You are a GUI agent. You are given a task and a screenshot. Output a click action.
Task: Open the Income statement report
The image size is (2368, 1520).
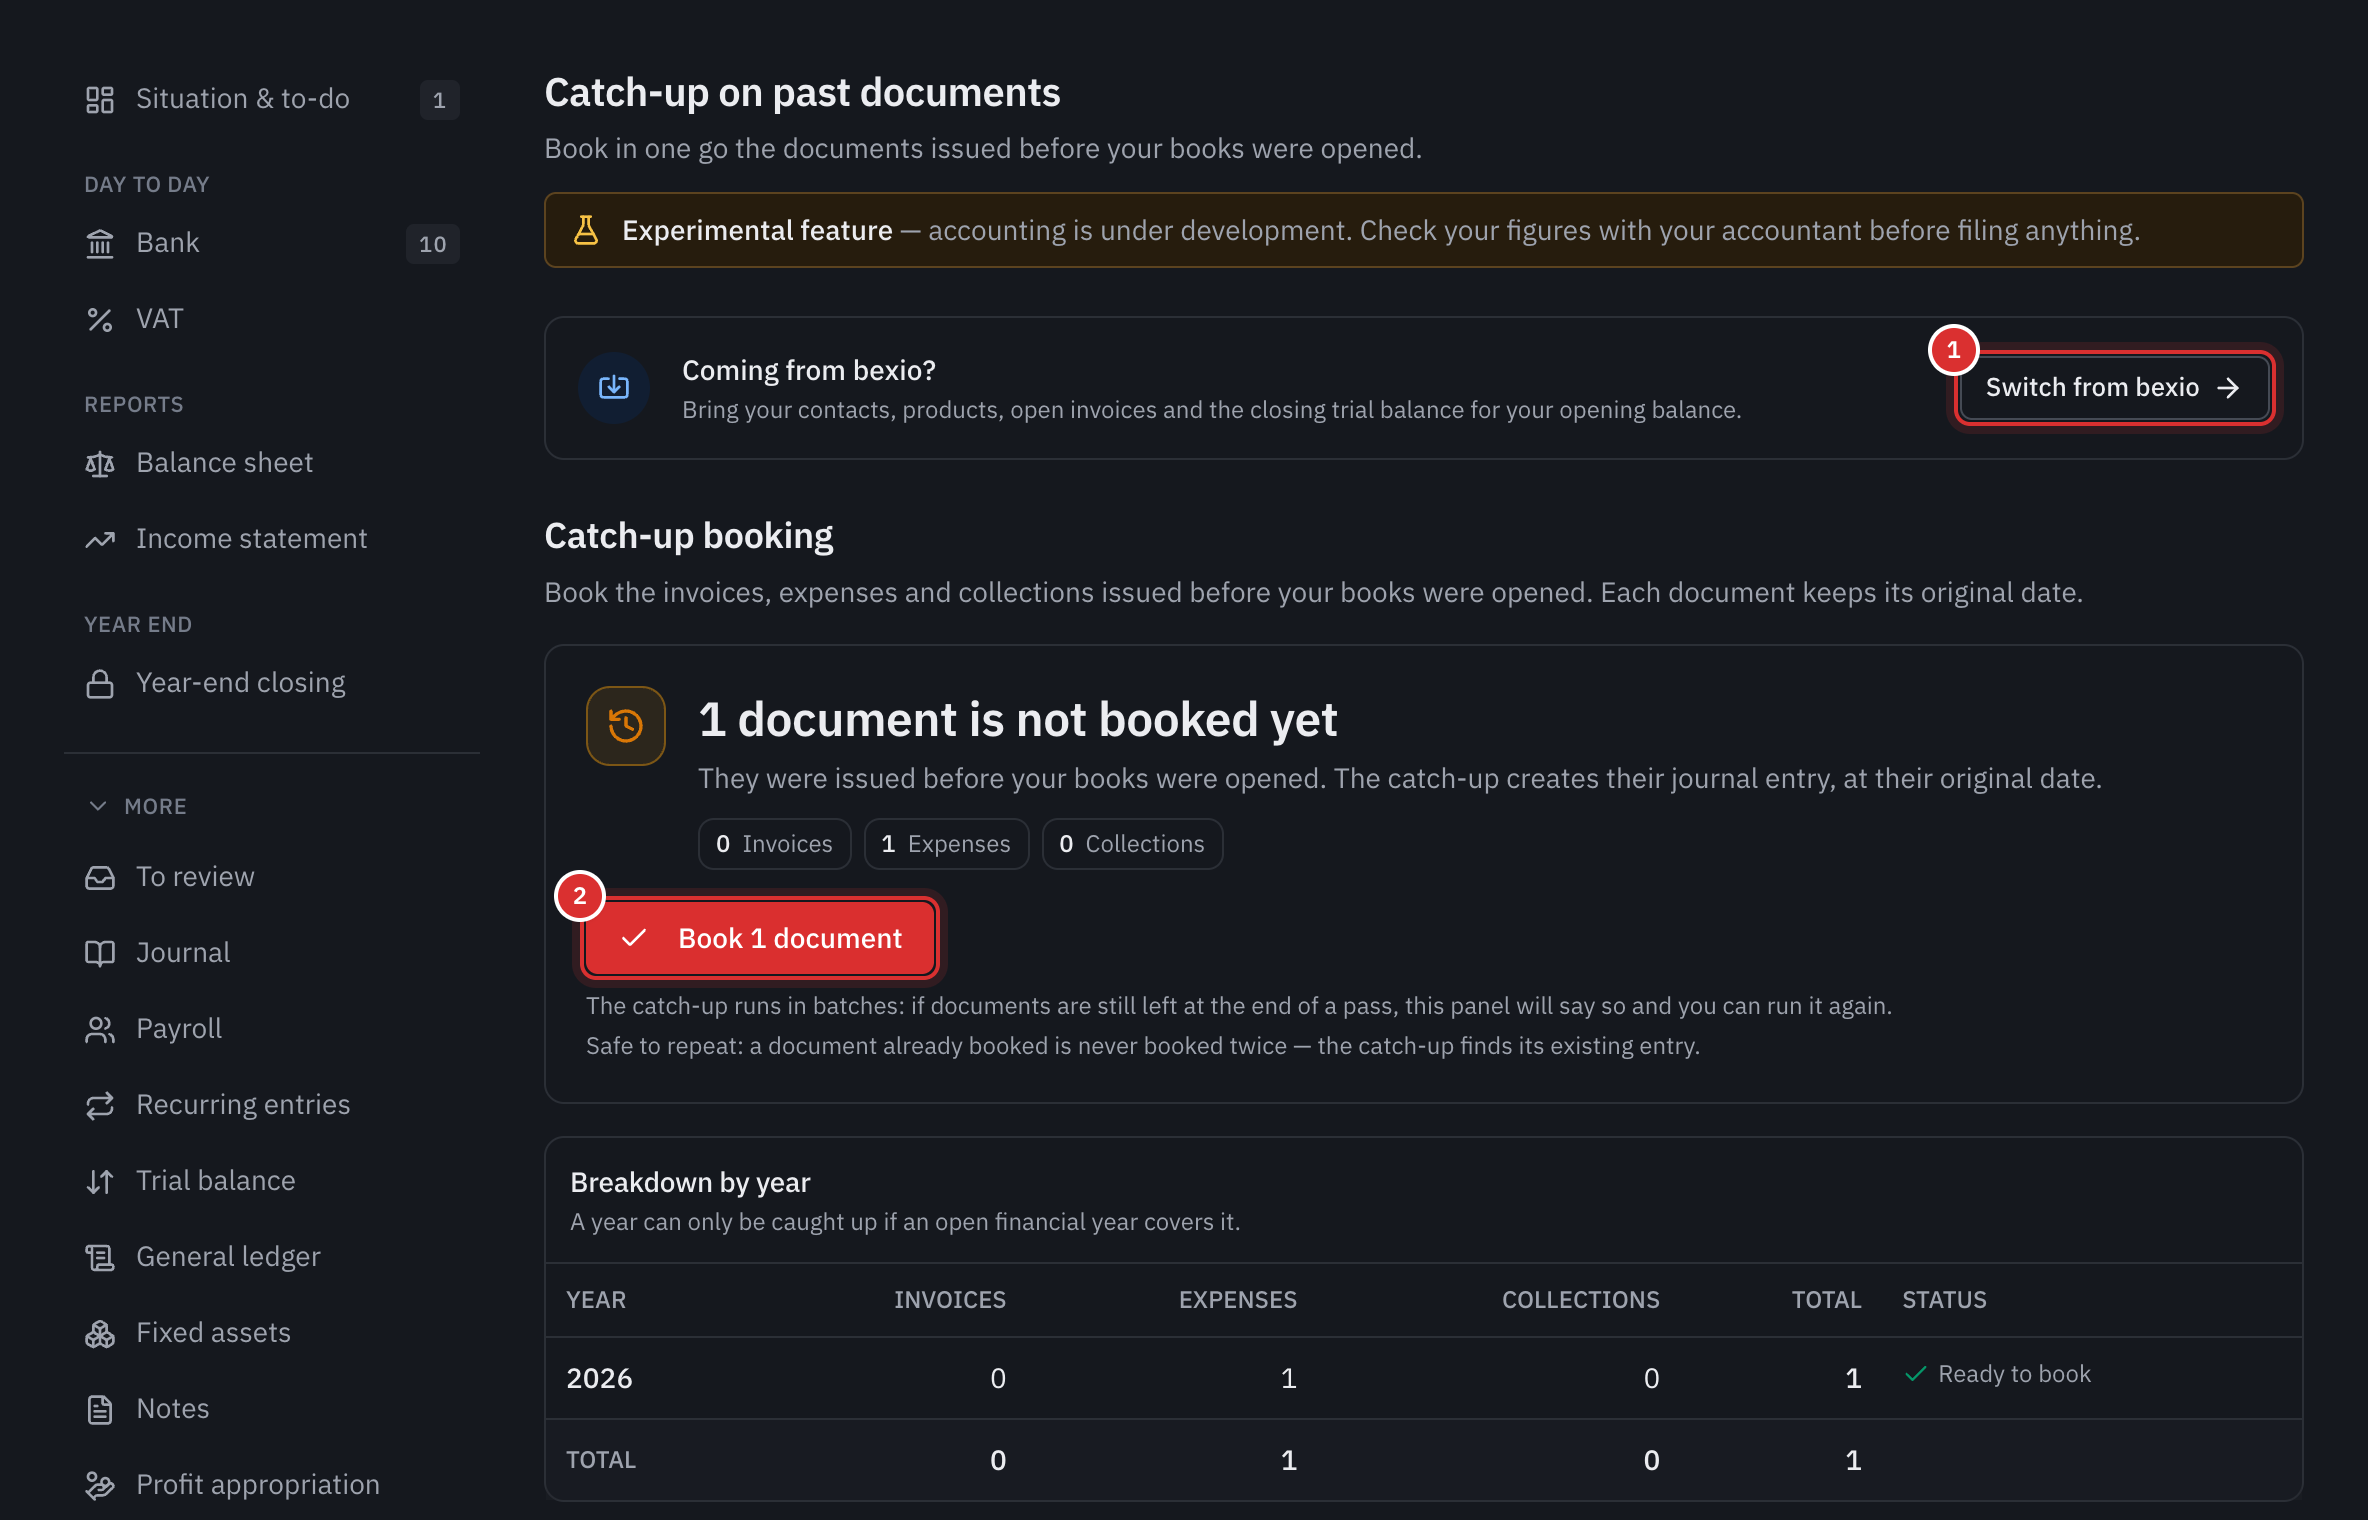coord(272,539)
